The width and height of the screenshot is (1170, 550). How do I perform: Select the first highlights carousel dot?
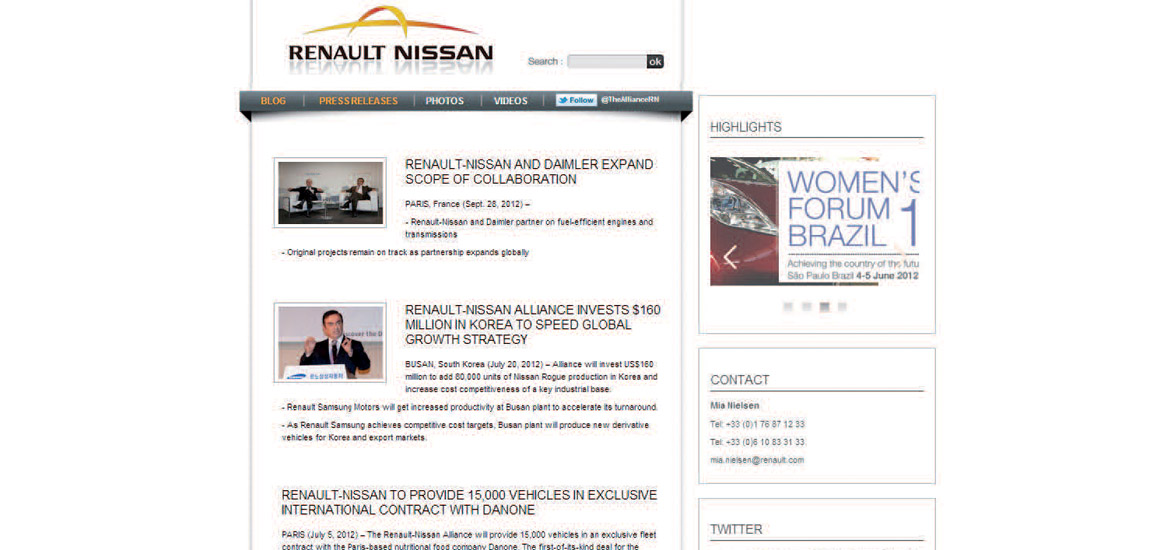pyautogui.click(x=788, y=307)
